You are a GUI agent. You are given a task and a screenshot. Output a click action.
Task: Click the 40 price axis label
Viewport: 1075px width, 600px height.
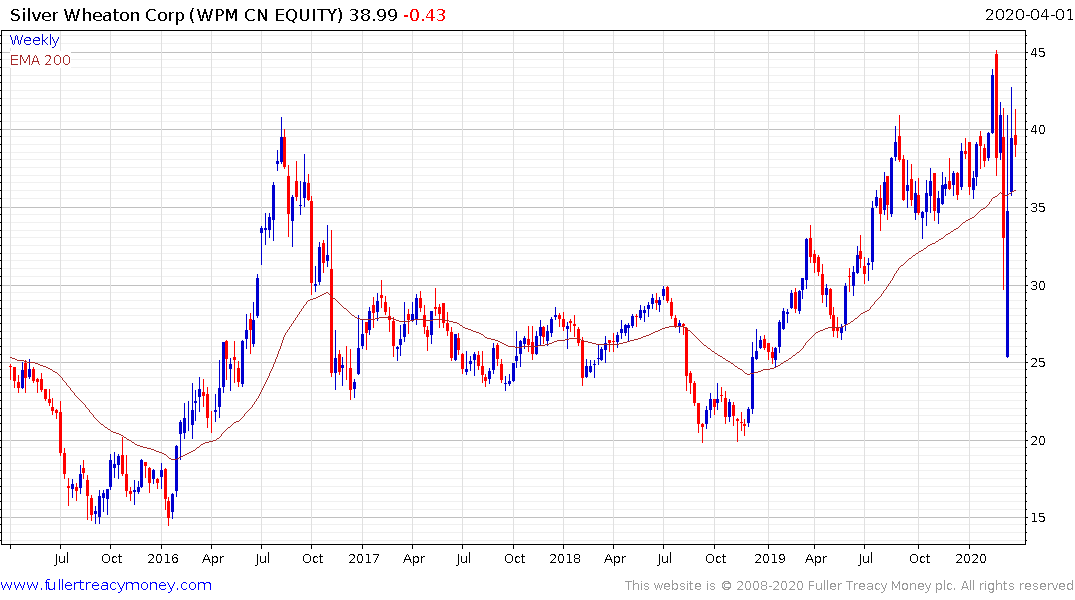[1037, 130]
